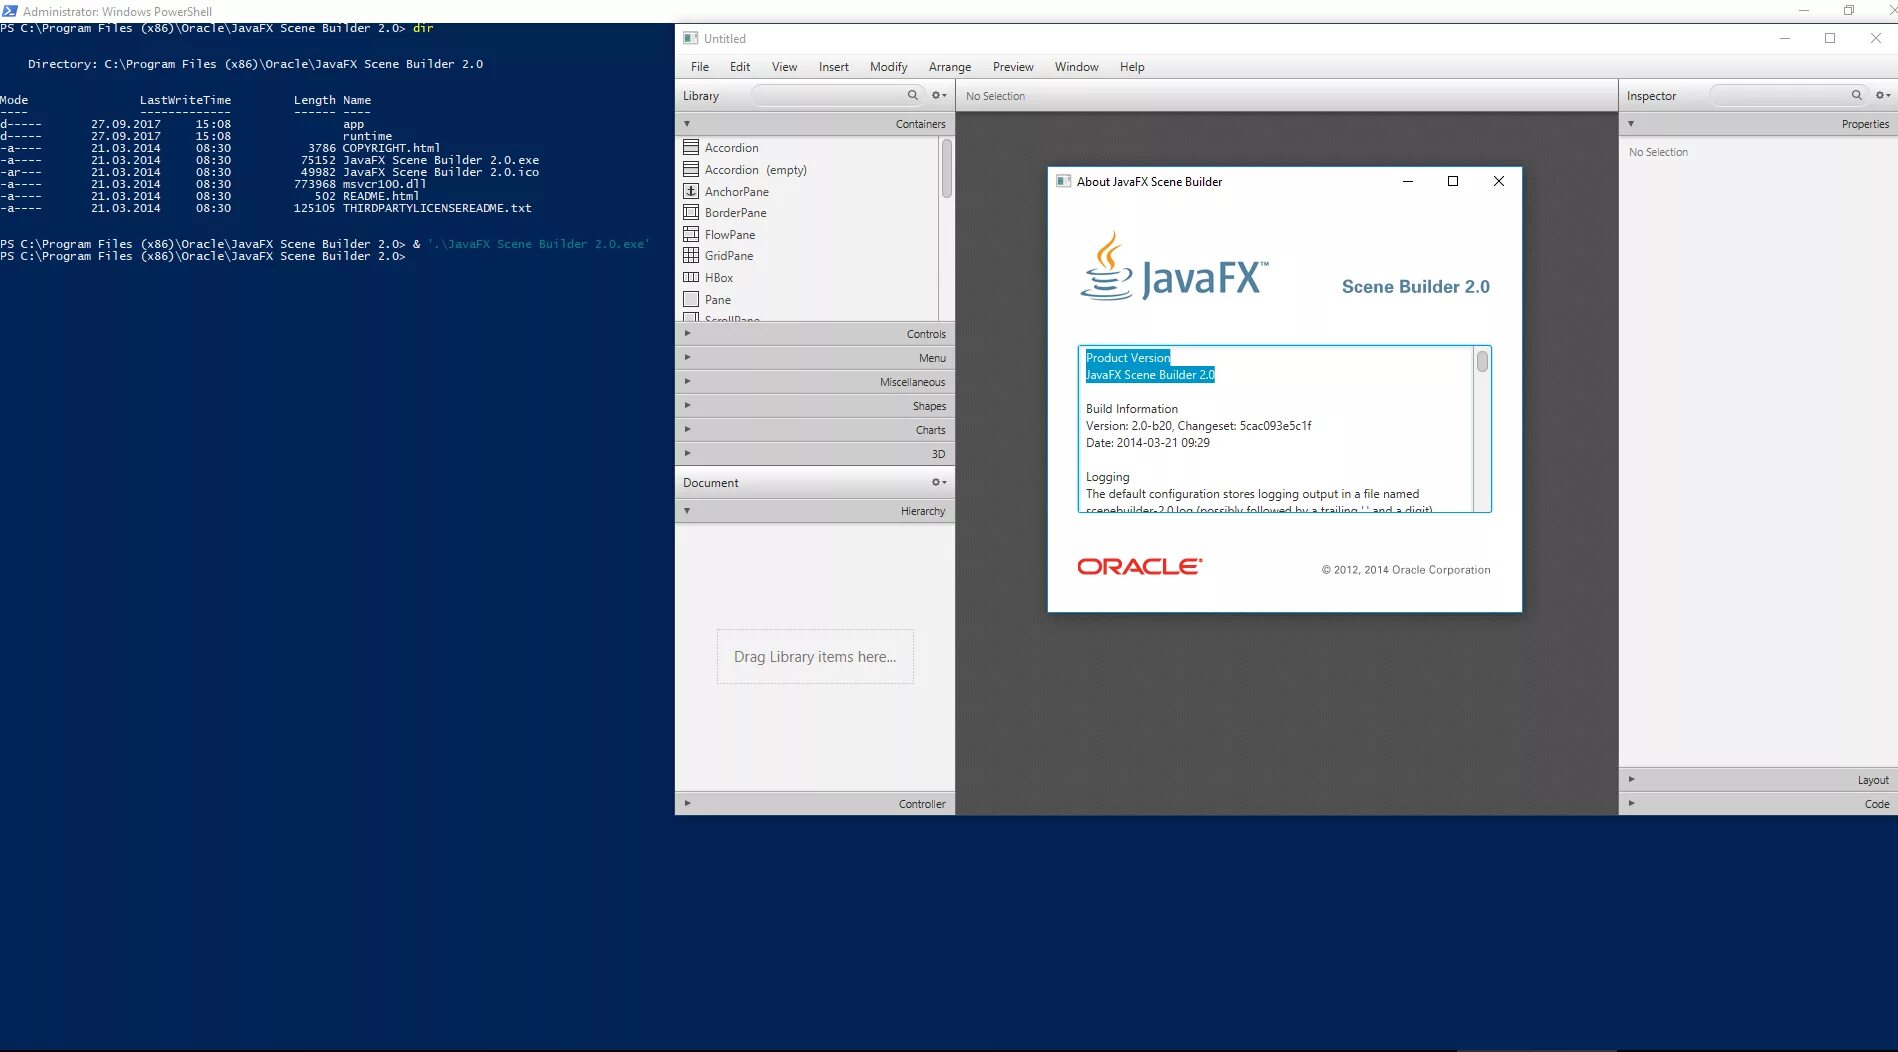Open the File menu
Viewport: 1898px width, 1052px height.
click(700, 67)
